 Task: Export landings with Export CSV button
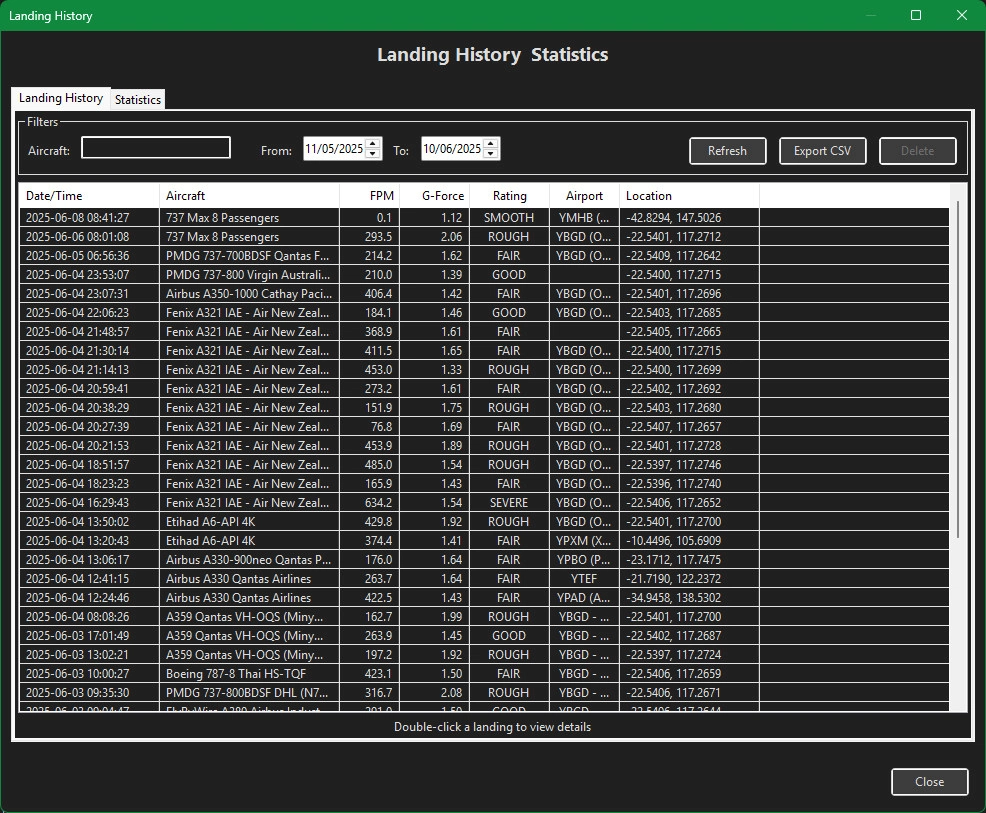point(822,151)
